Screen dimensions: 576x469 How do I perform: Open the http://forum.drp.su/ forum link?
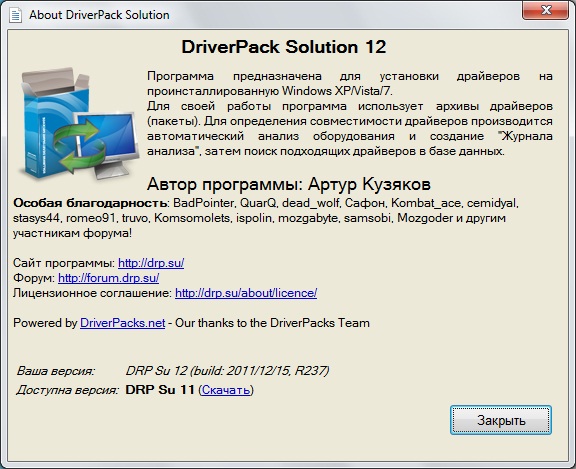pos(108,278)
